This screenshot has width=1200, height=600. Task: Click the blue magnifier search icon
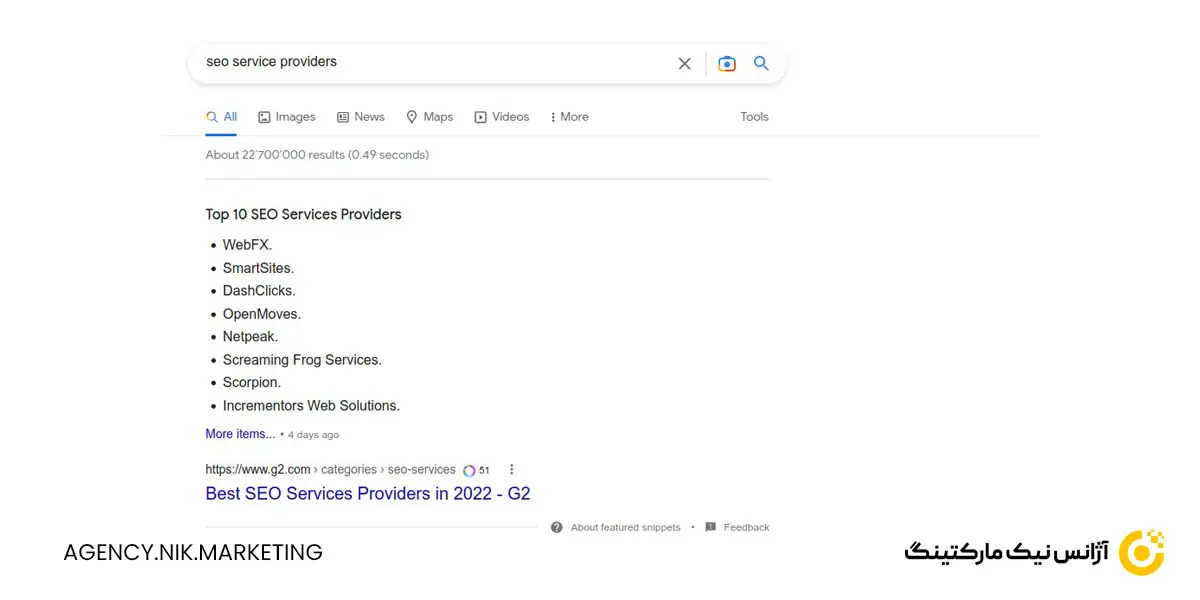click(761, 63)
